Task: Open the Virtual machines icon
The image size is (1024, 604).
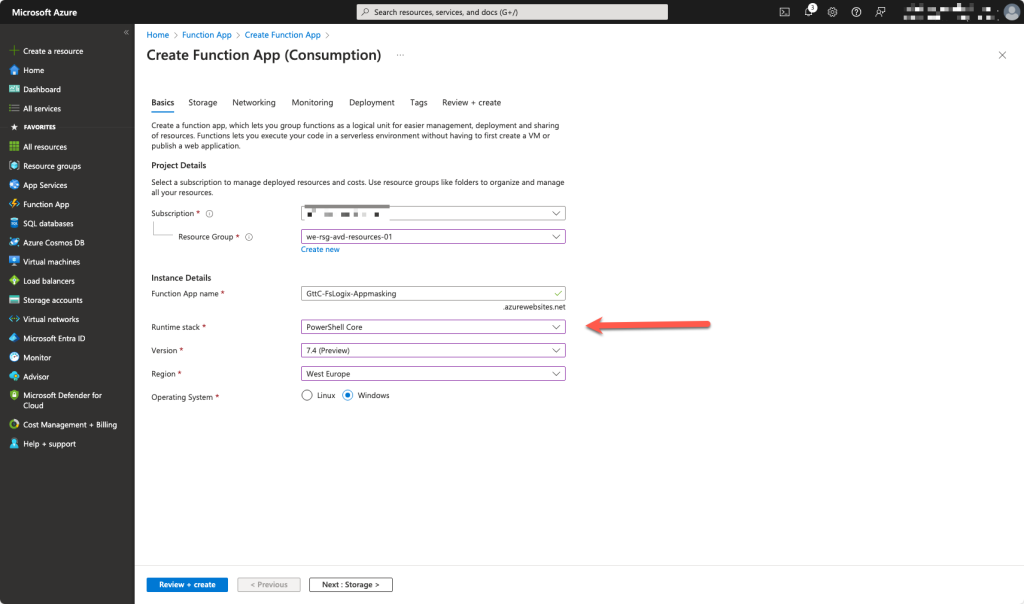Action: [14, 261]
